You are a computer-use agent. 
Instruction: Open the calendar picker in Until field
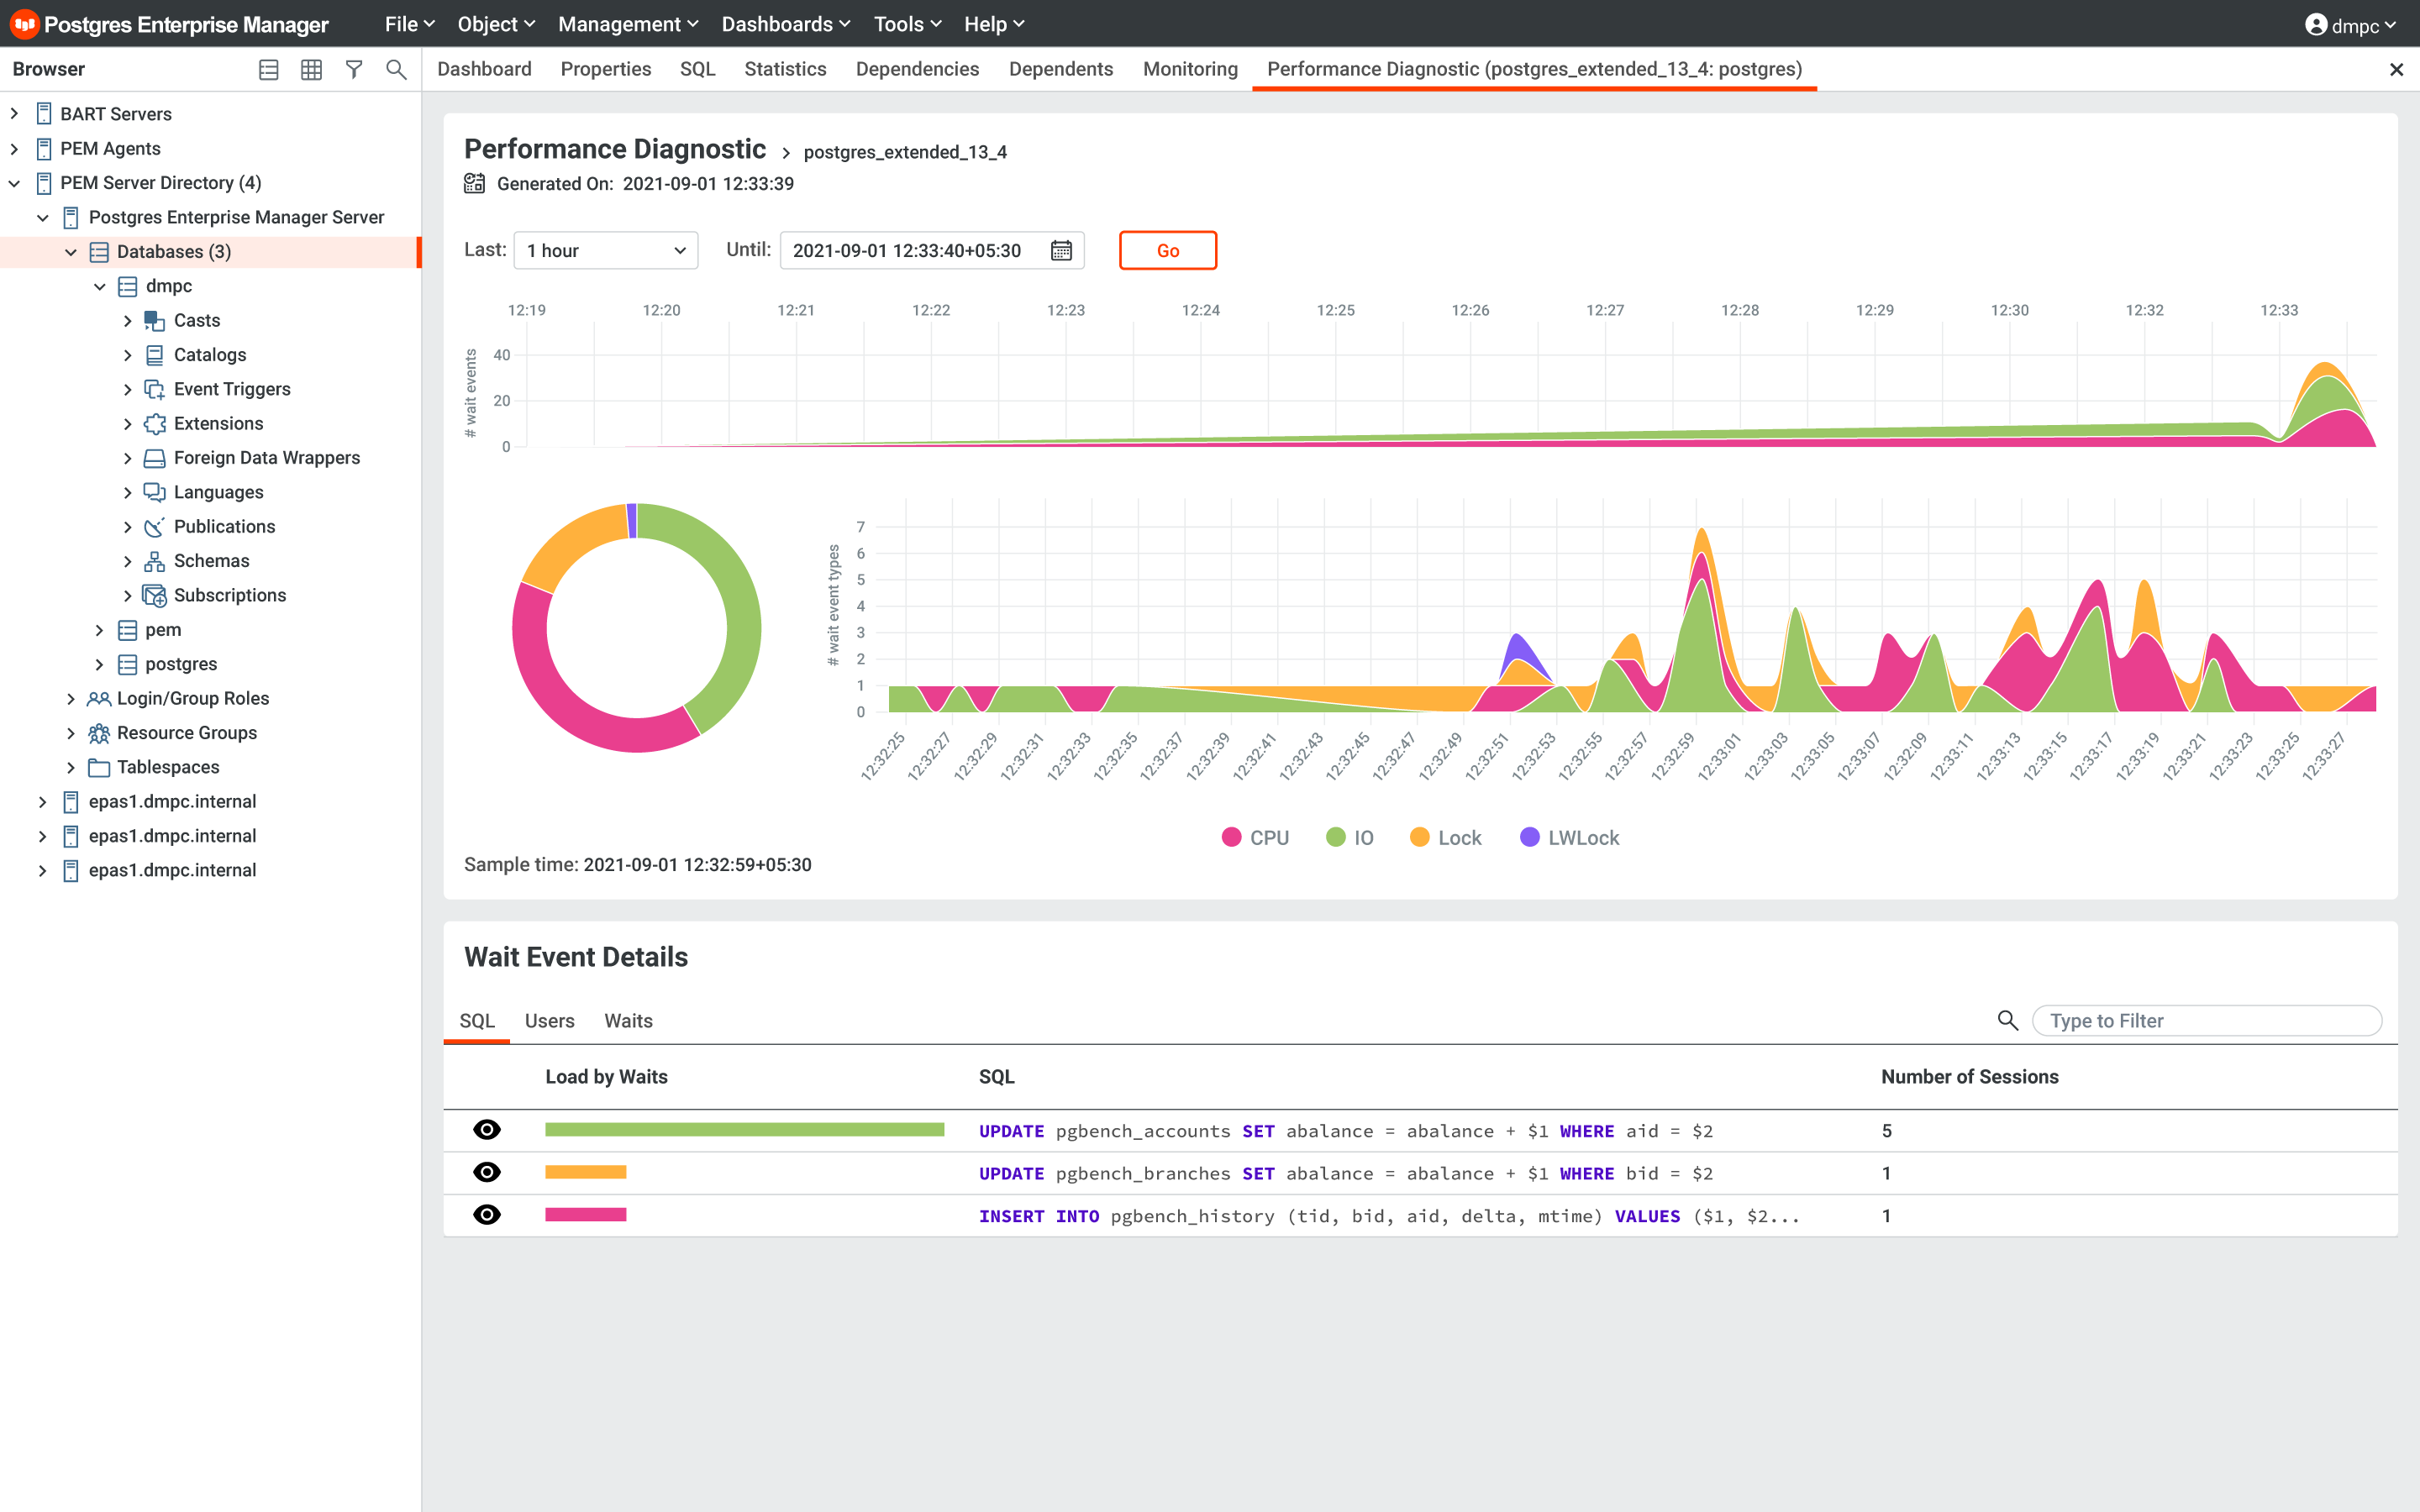click(1061, 250)
